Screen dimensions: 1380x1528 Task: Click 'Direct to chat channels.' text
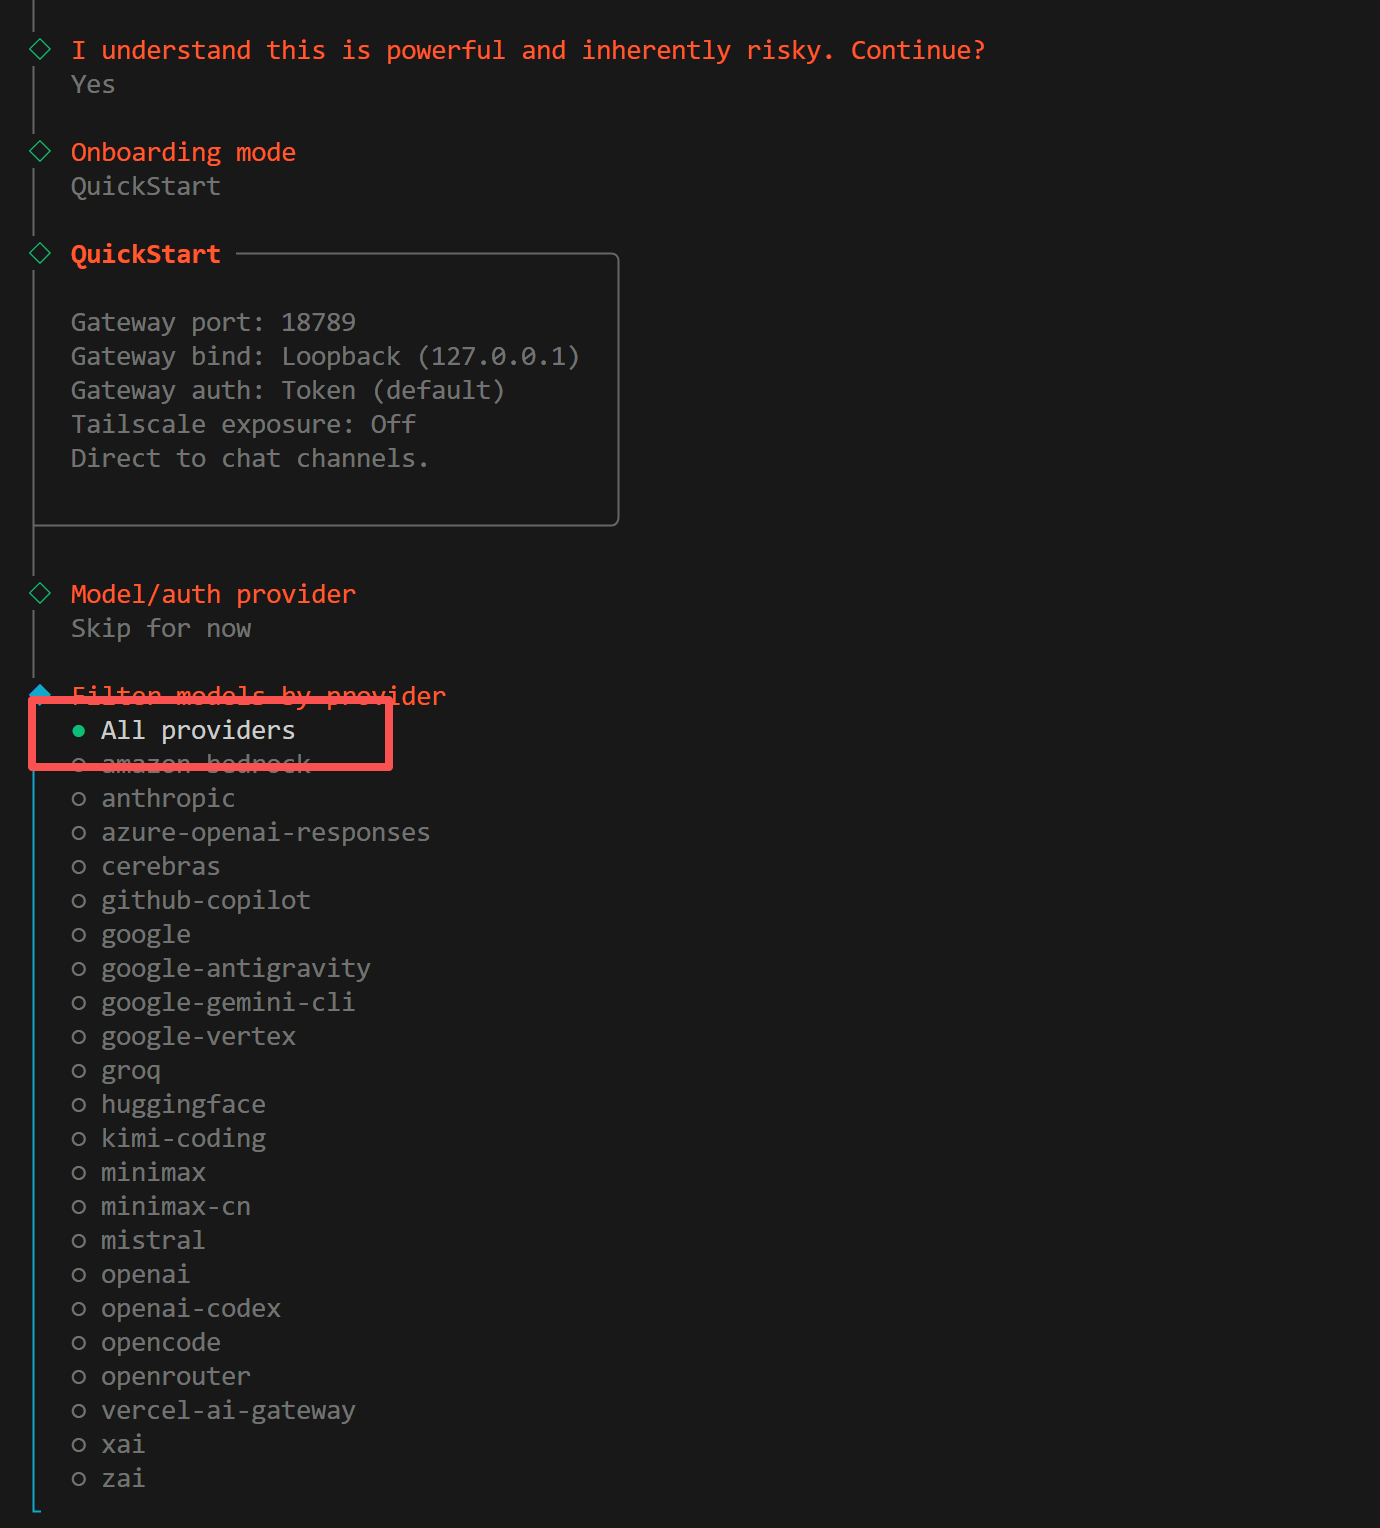[x=250, y=458]
